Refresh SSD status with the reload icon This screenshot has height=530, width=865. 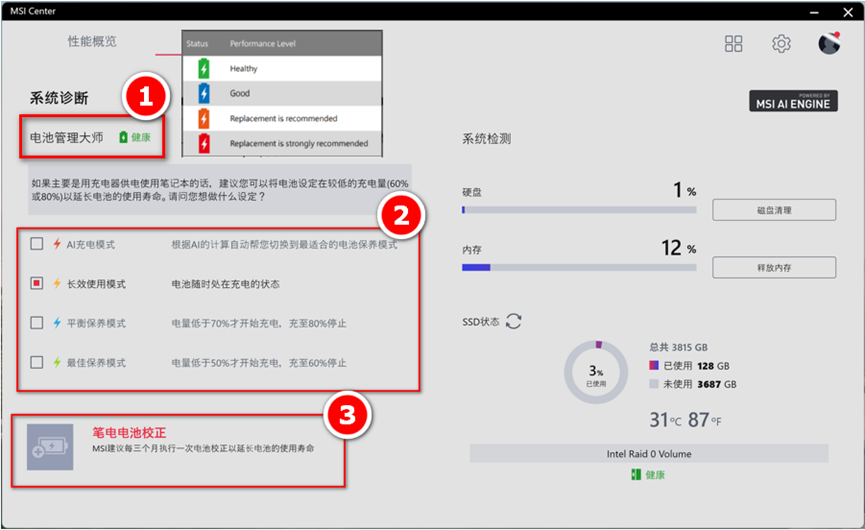click(x=514, y=321)
